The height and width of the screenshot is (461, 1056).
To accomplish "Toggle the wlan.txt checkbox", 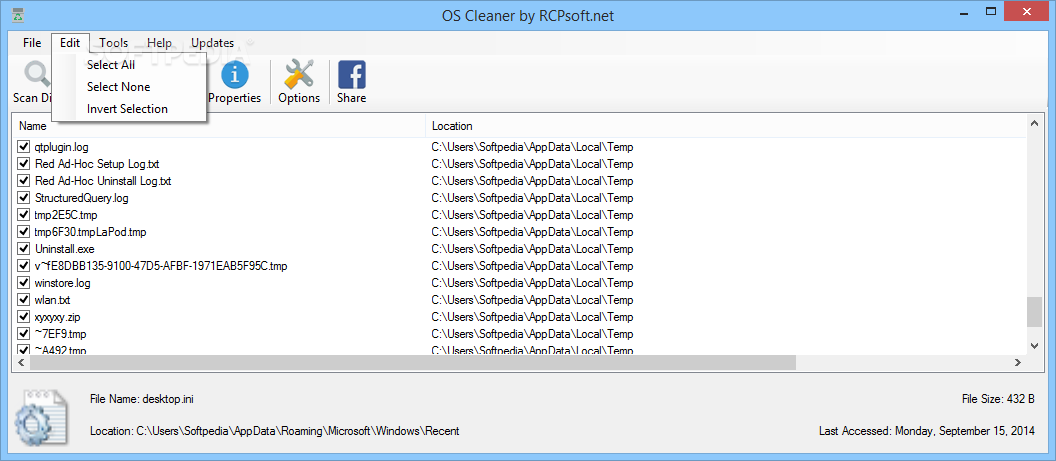I will [x=24, y=299].
